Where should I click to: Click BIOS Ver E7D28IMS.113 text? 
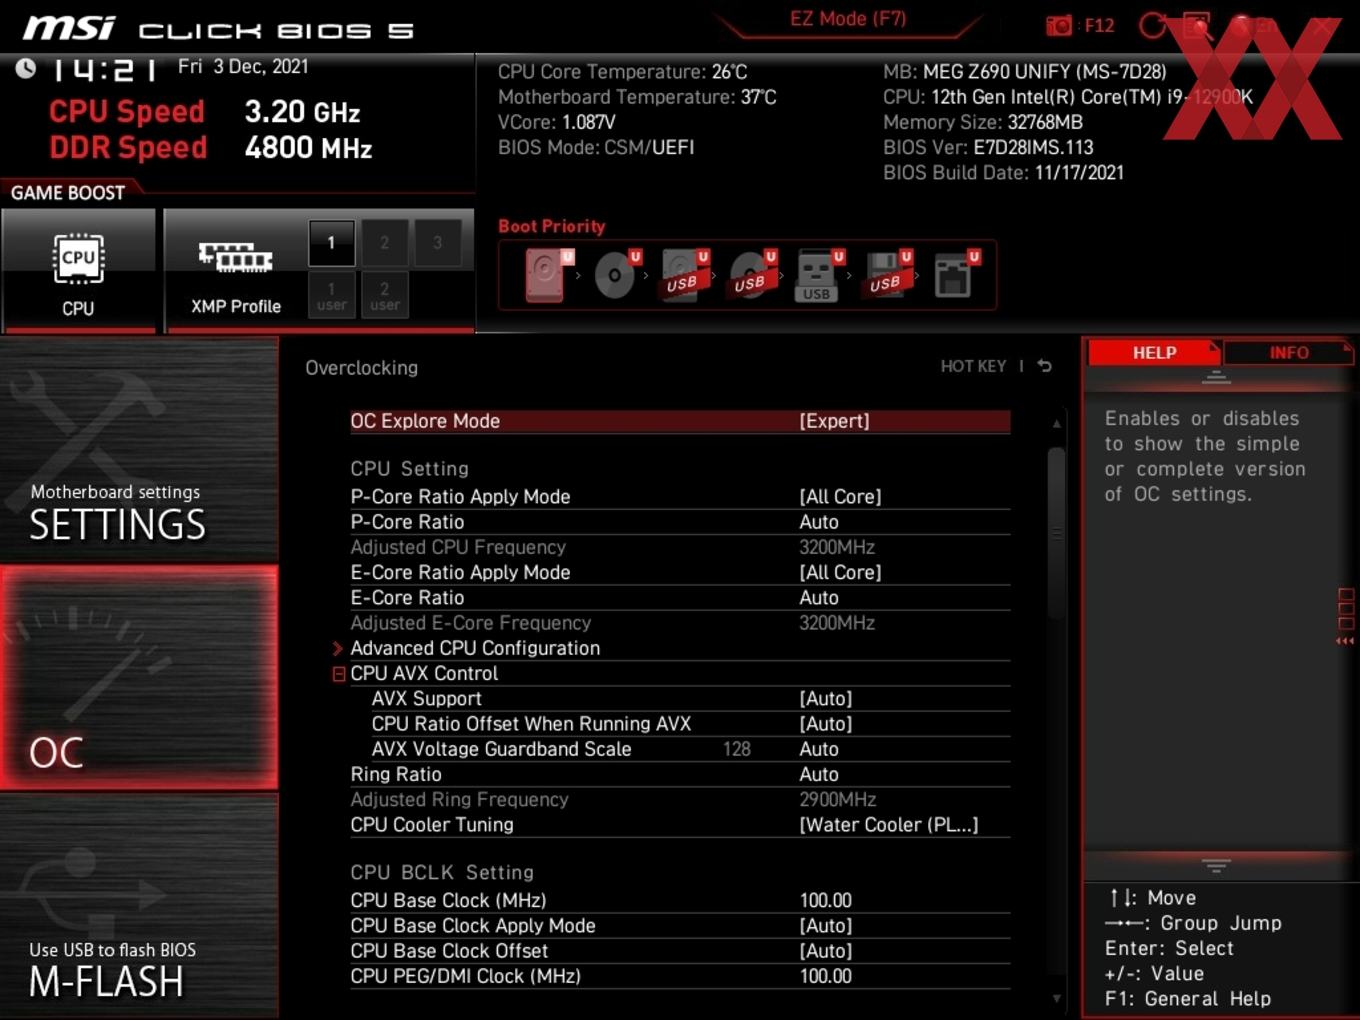pyautogui.click(x=988, y=147)
